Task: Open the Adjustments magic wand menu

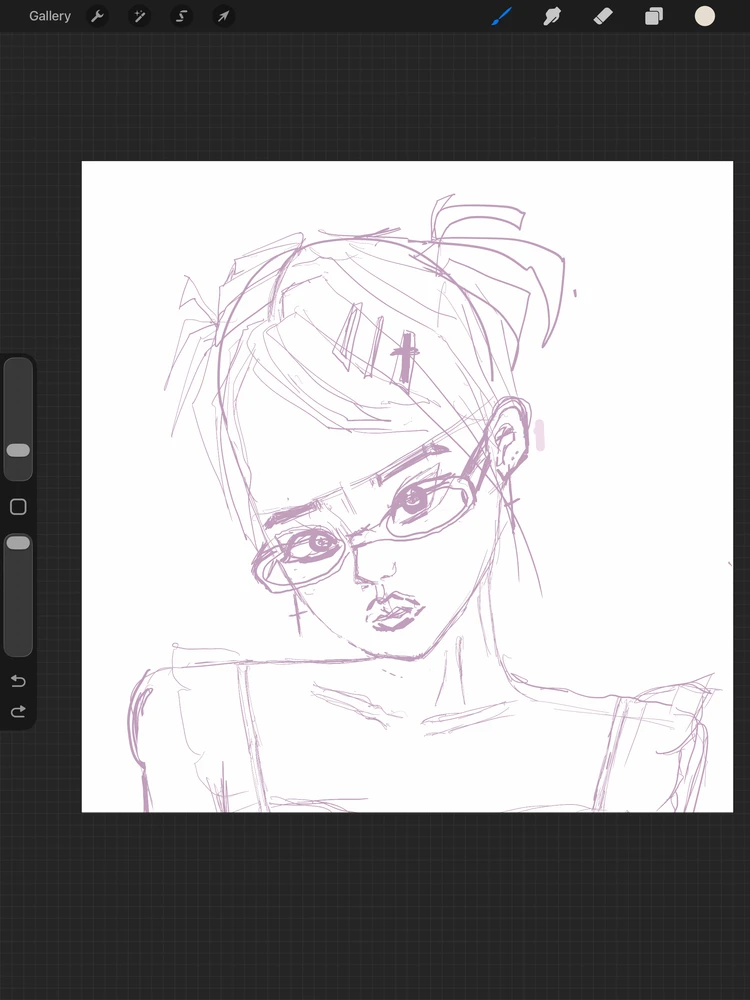Action: [139, 16]
